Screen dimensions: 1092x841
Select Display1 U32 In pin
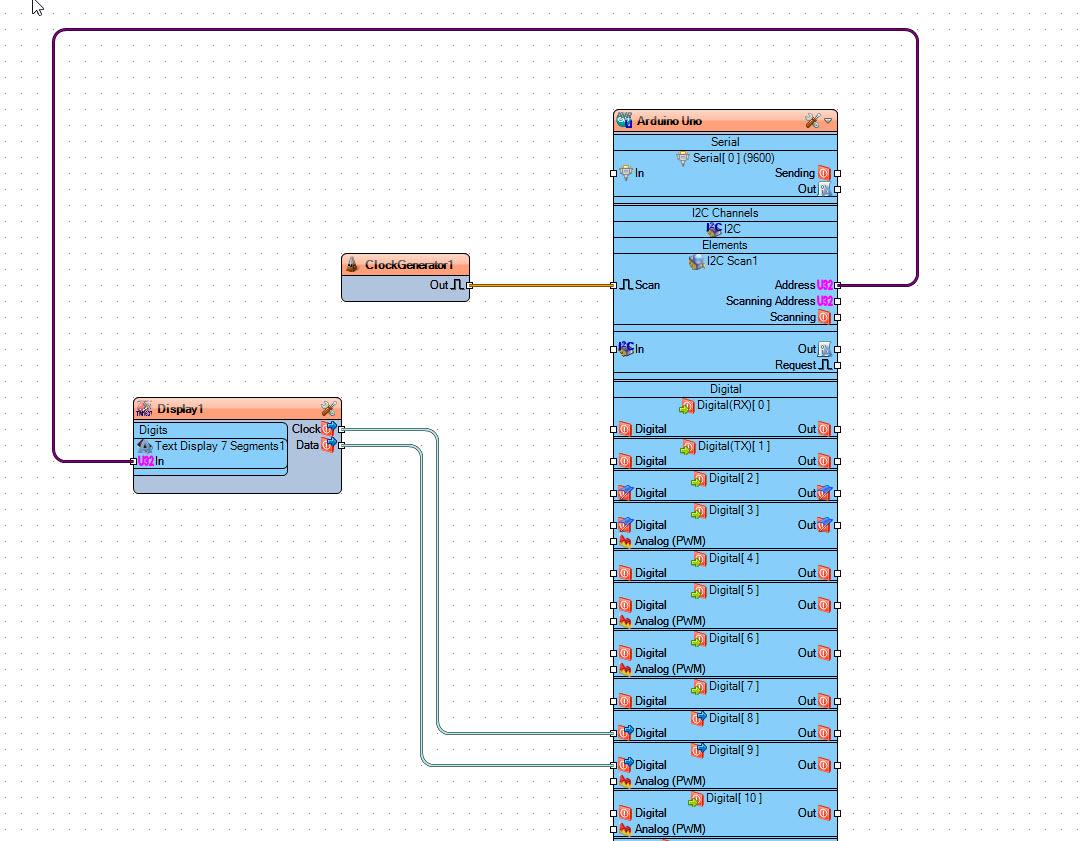134,462
